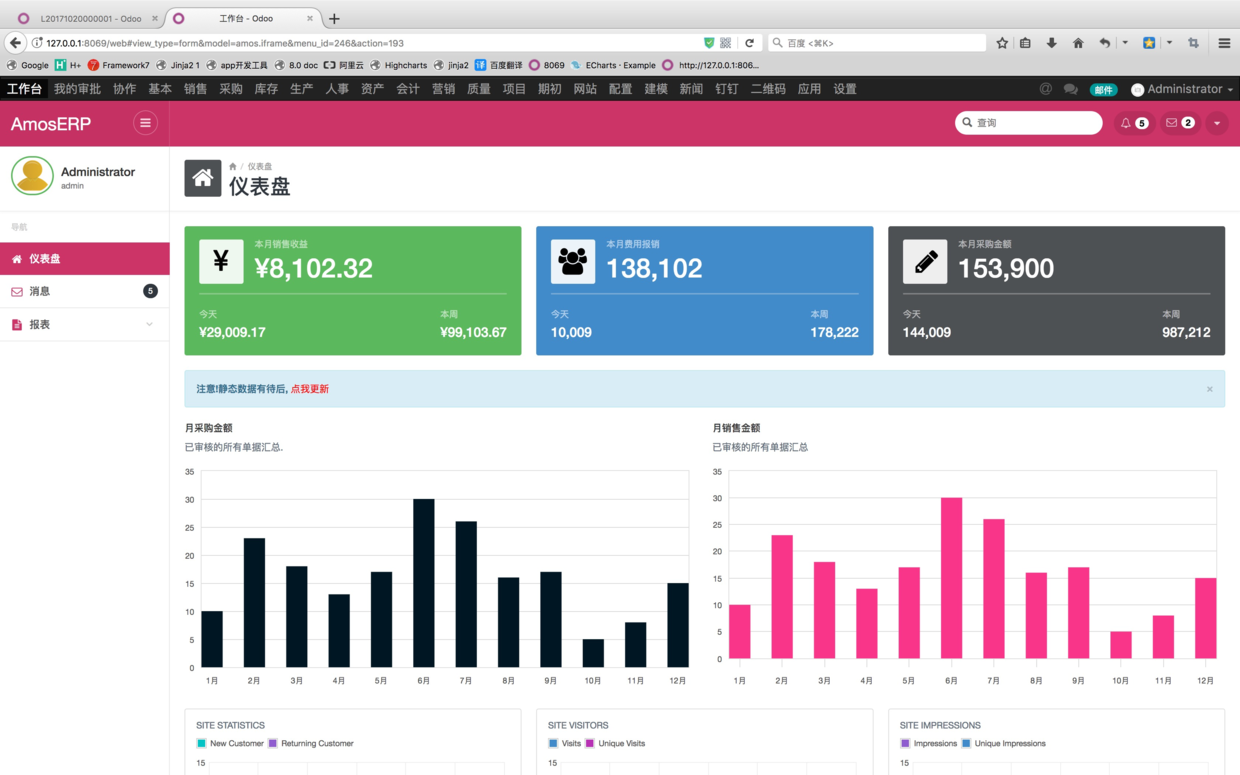The height and width of the screenshot is (775, 1240).
Task: Click the 查询 search field
Action: pyautogui.click(x=1028, y=122)
